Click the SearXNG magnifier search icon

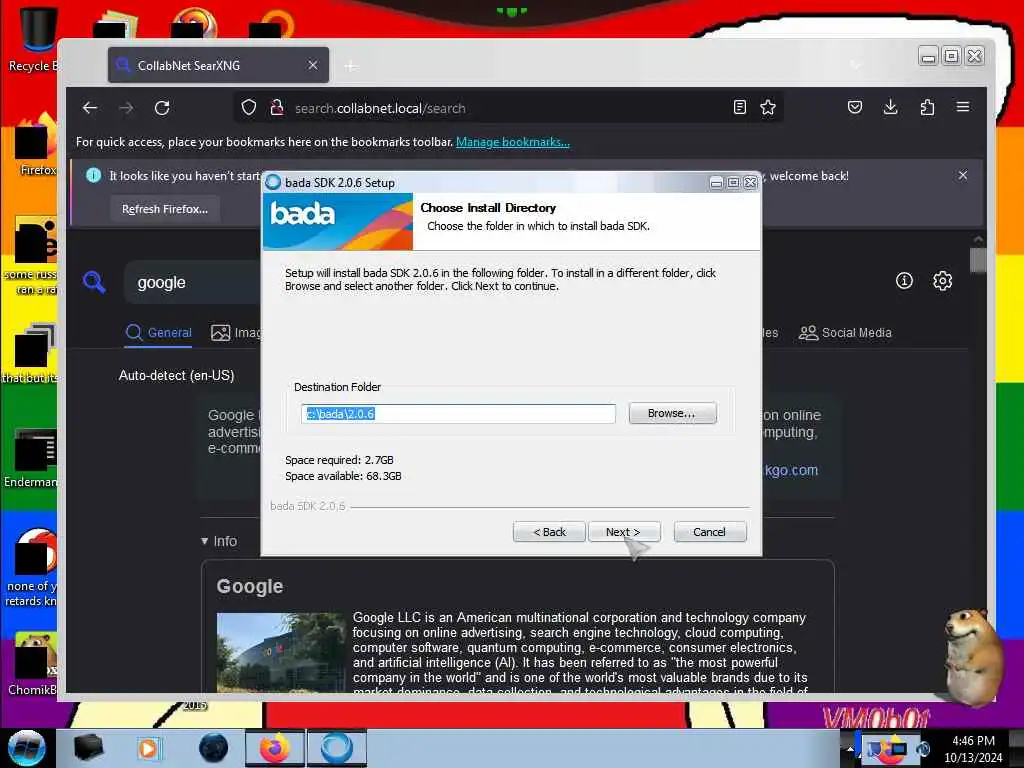(95, 282)
